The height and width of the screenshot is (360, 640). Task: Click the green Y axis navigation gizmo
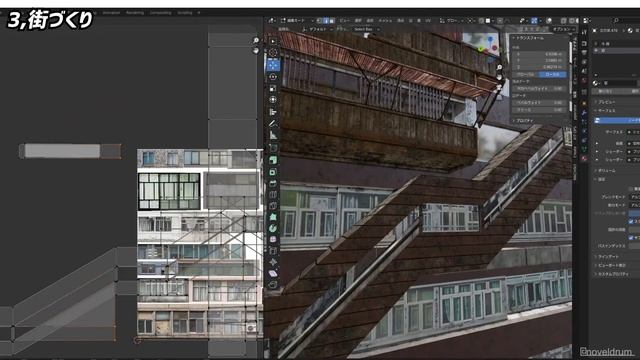481,50
